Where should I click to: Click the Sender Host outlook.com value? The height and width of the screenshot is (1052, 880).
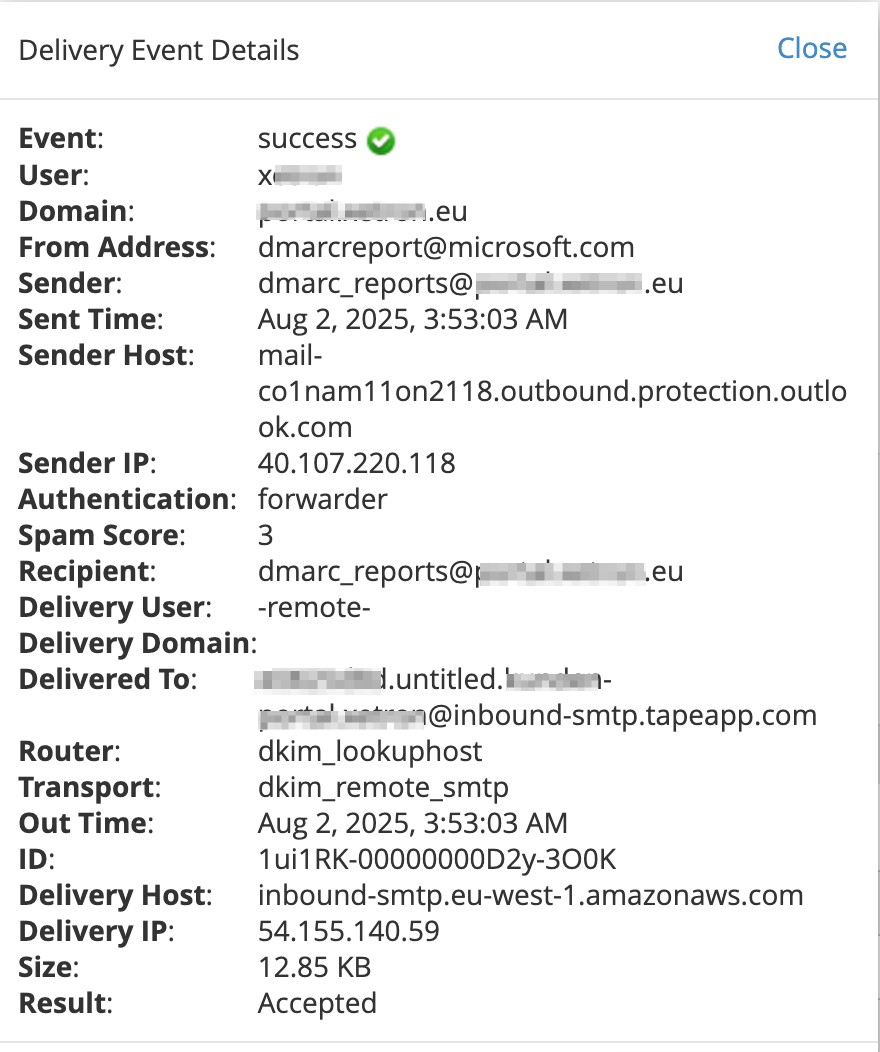553,391
